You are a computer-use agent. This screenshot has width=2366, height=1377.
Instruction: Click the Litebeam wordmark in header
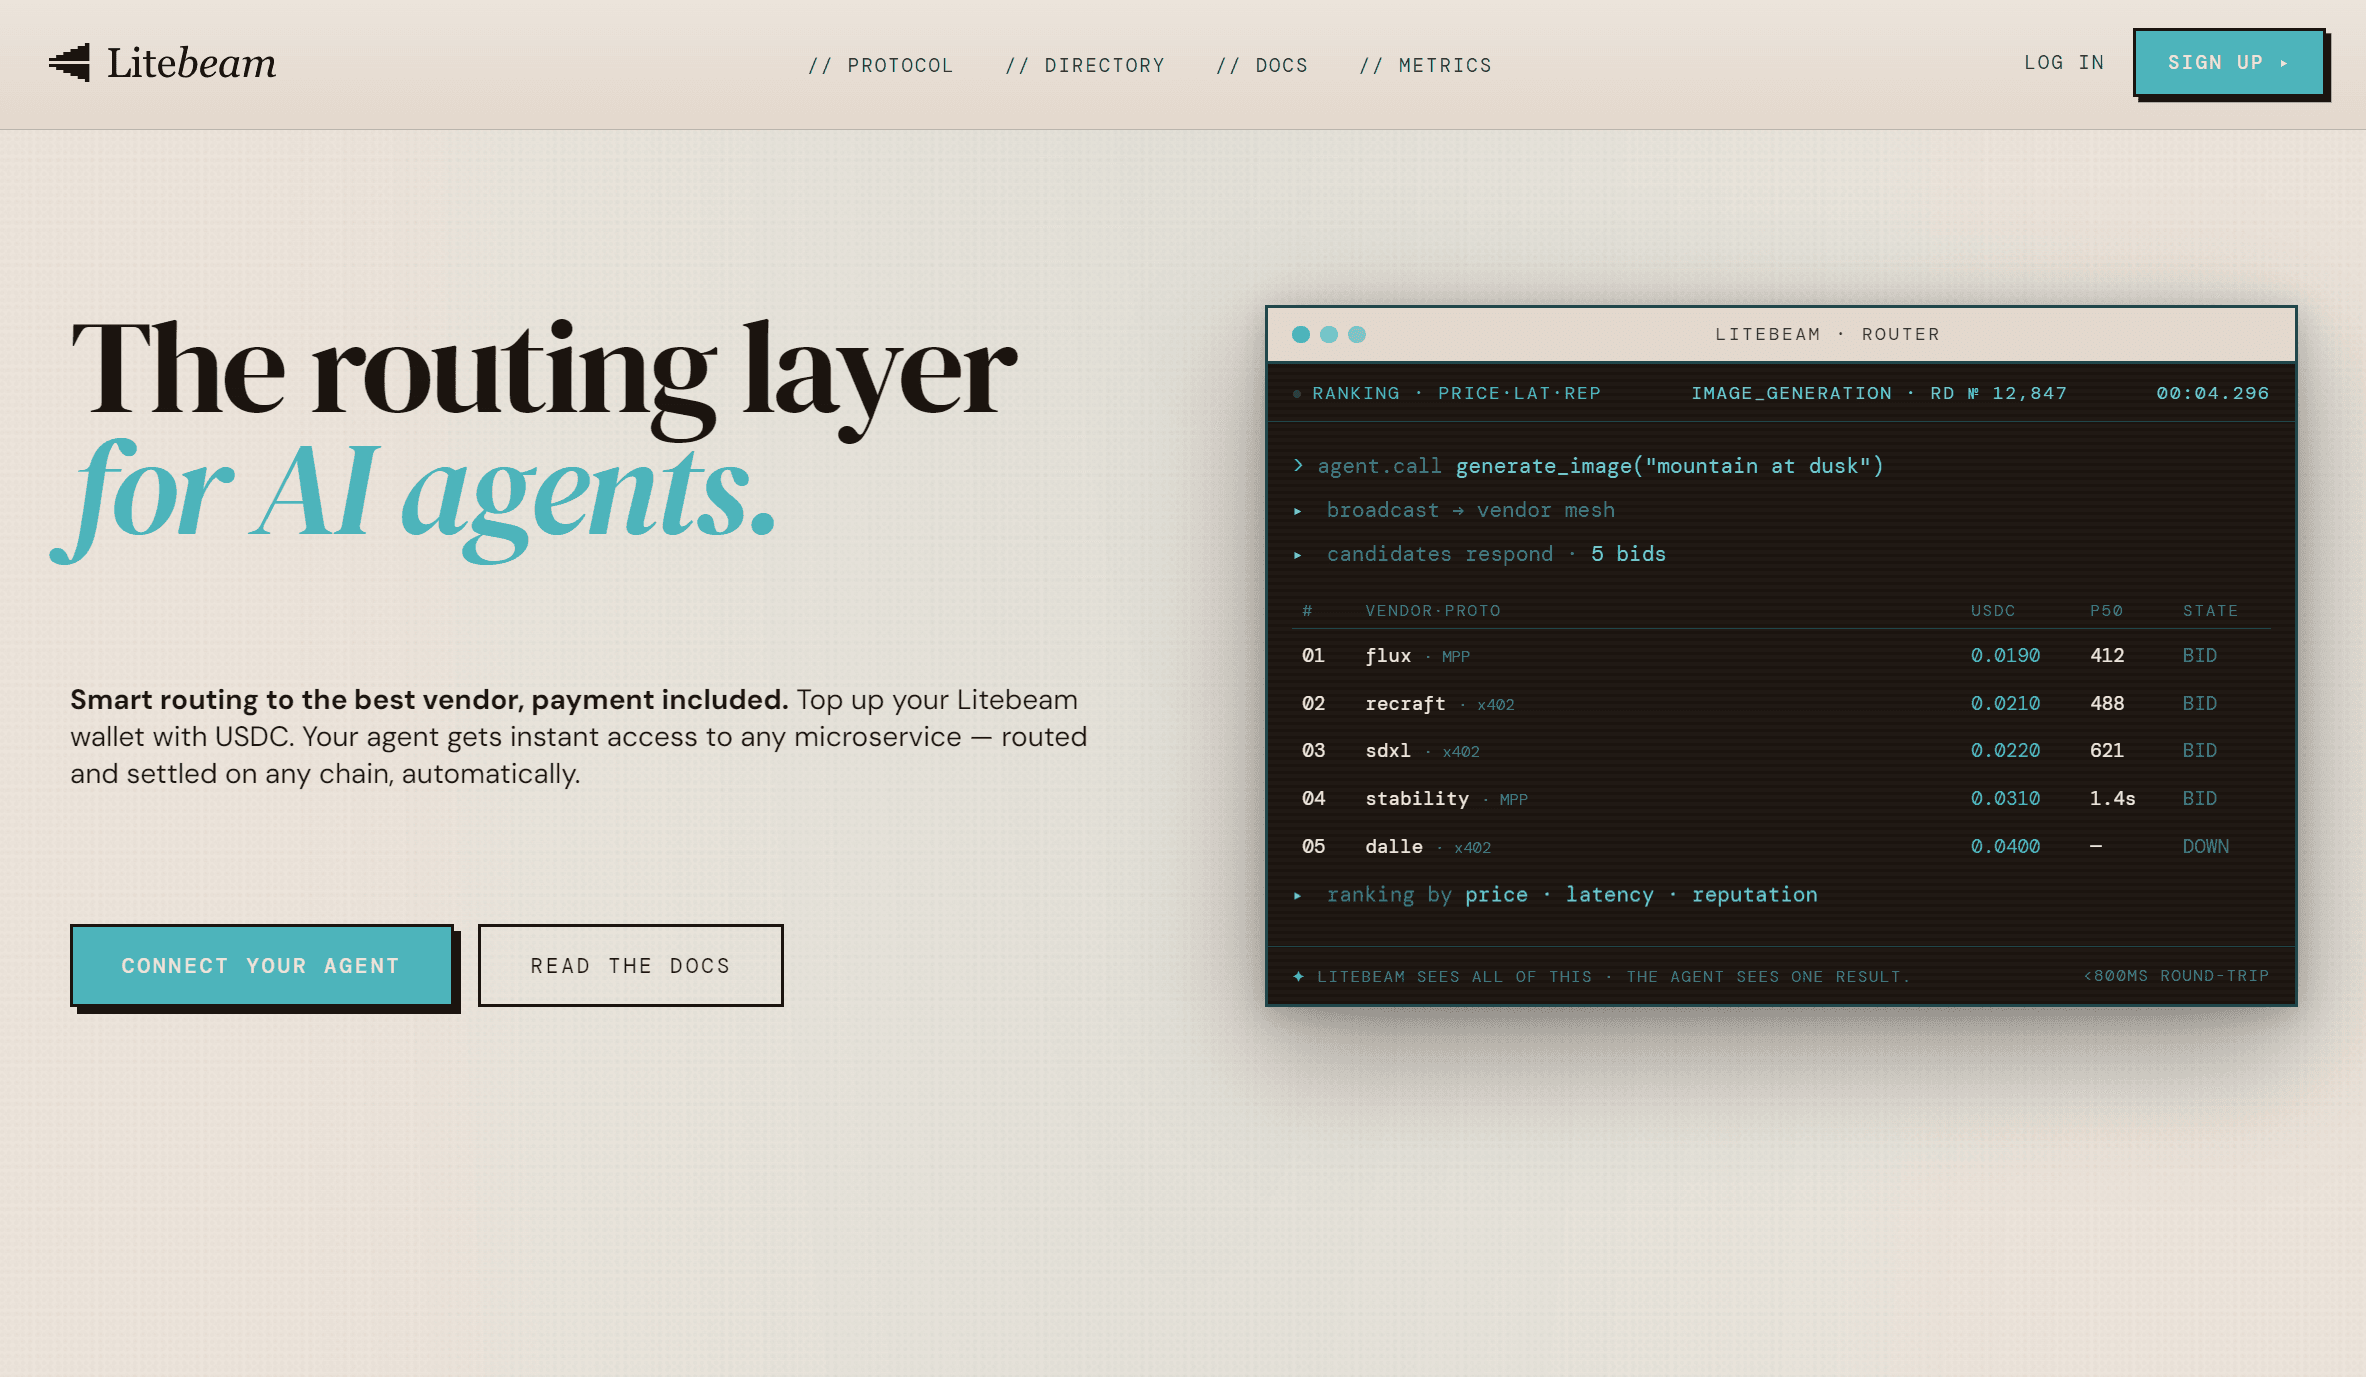(191, 63)
